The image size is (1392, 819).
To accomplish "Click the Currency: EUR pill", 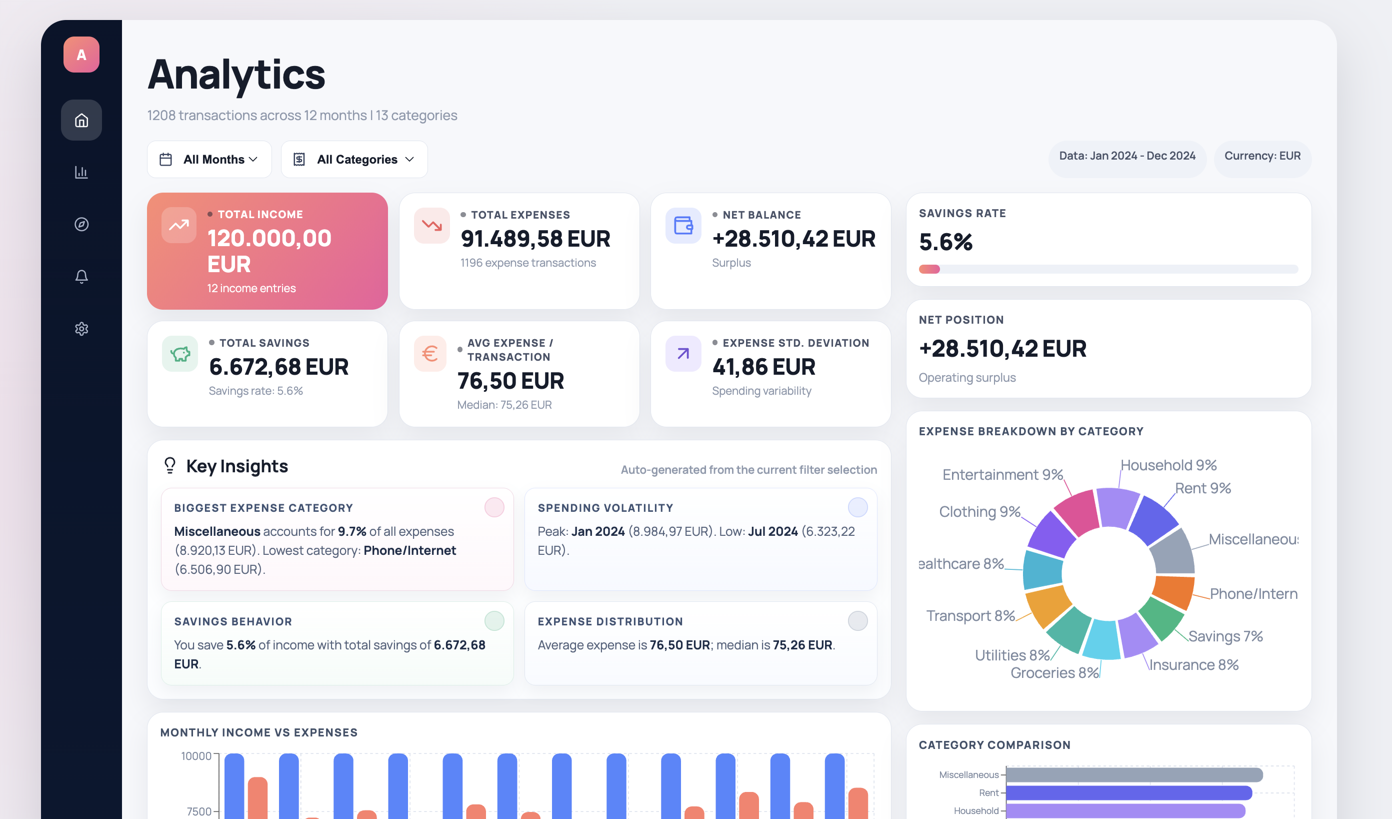I will (x=1262, y=156).
